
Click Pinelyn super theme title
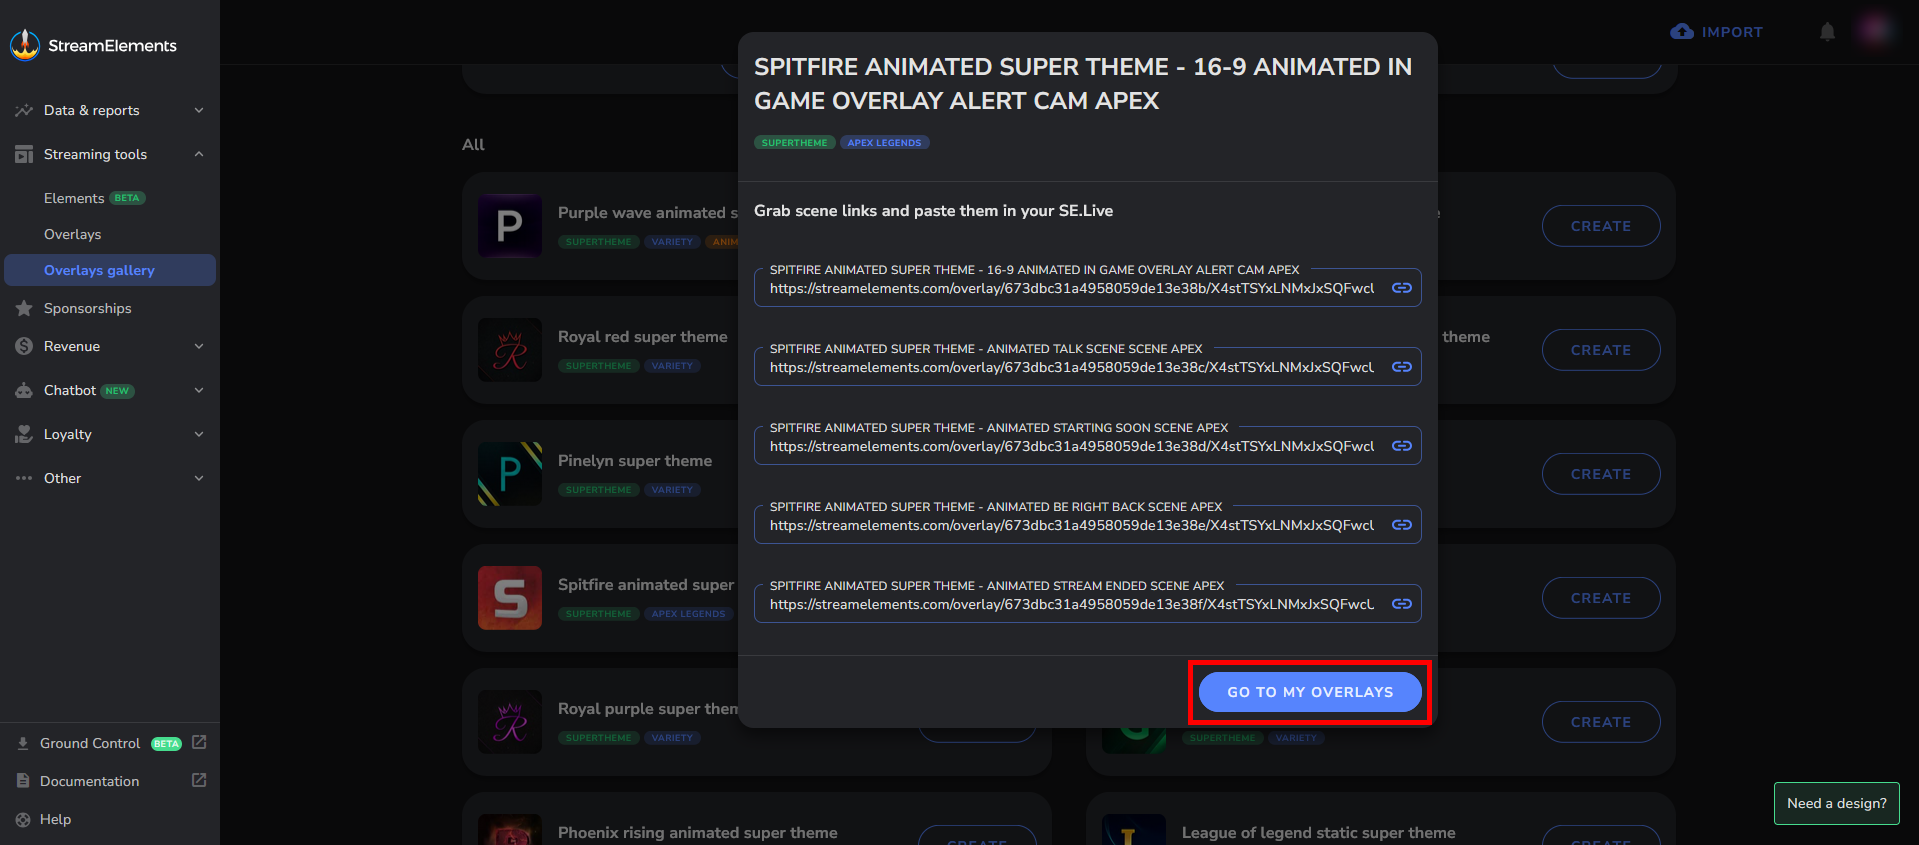point(635,461)
